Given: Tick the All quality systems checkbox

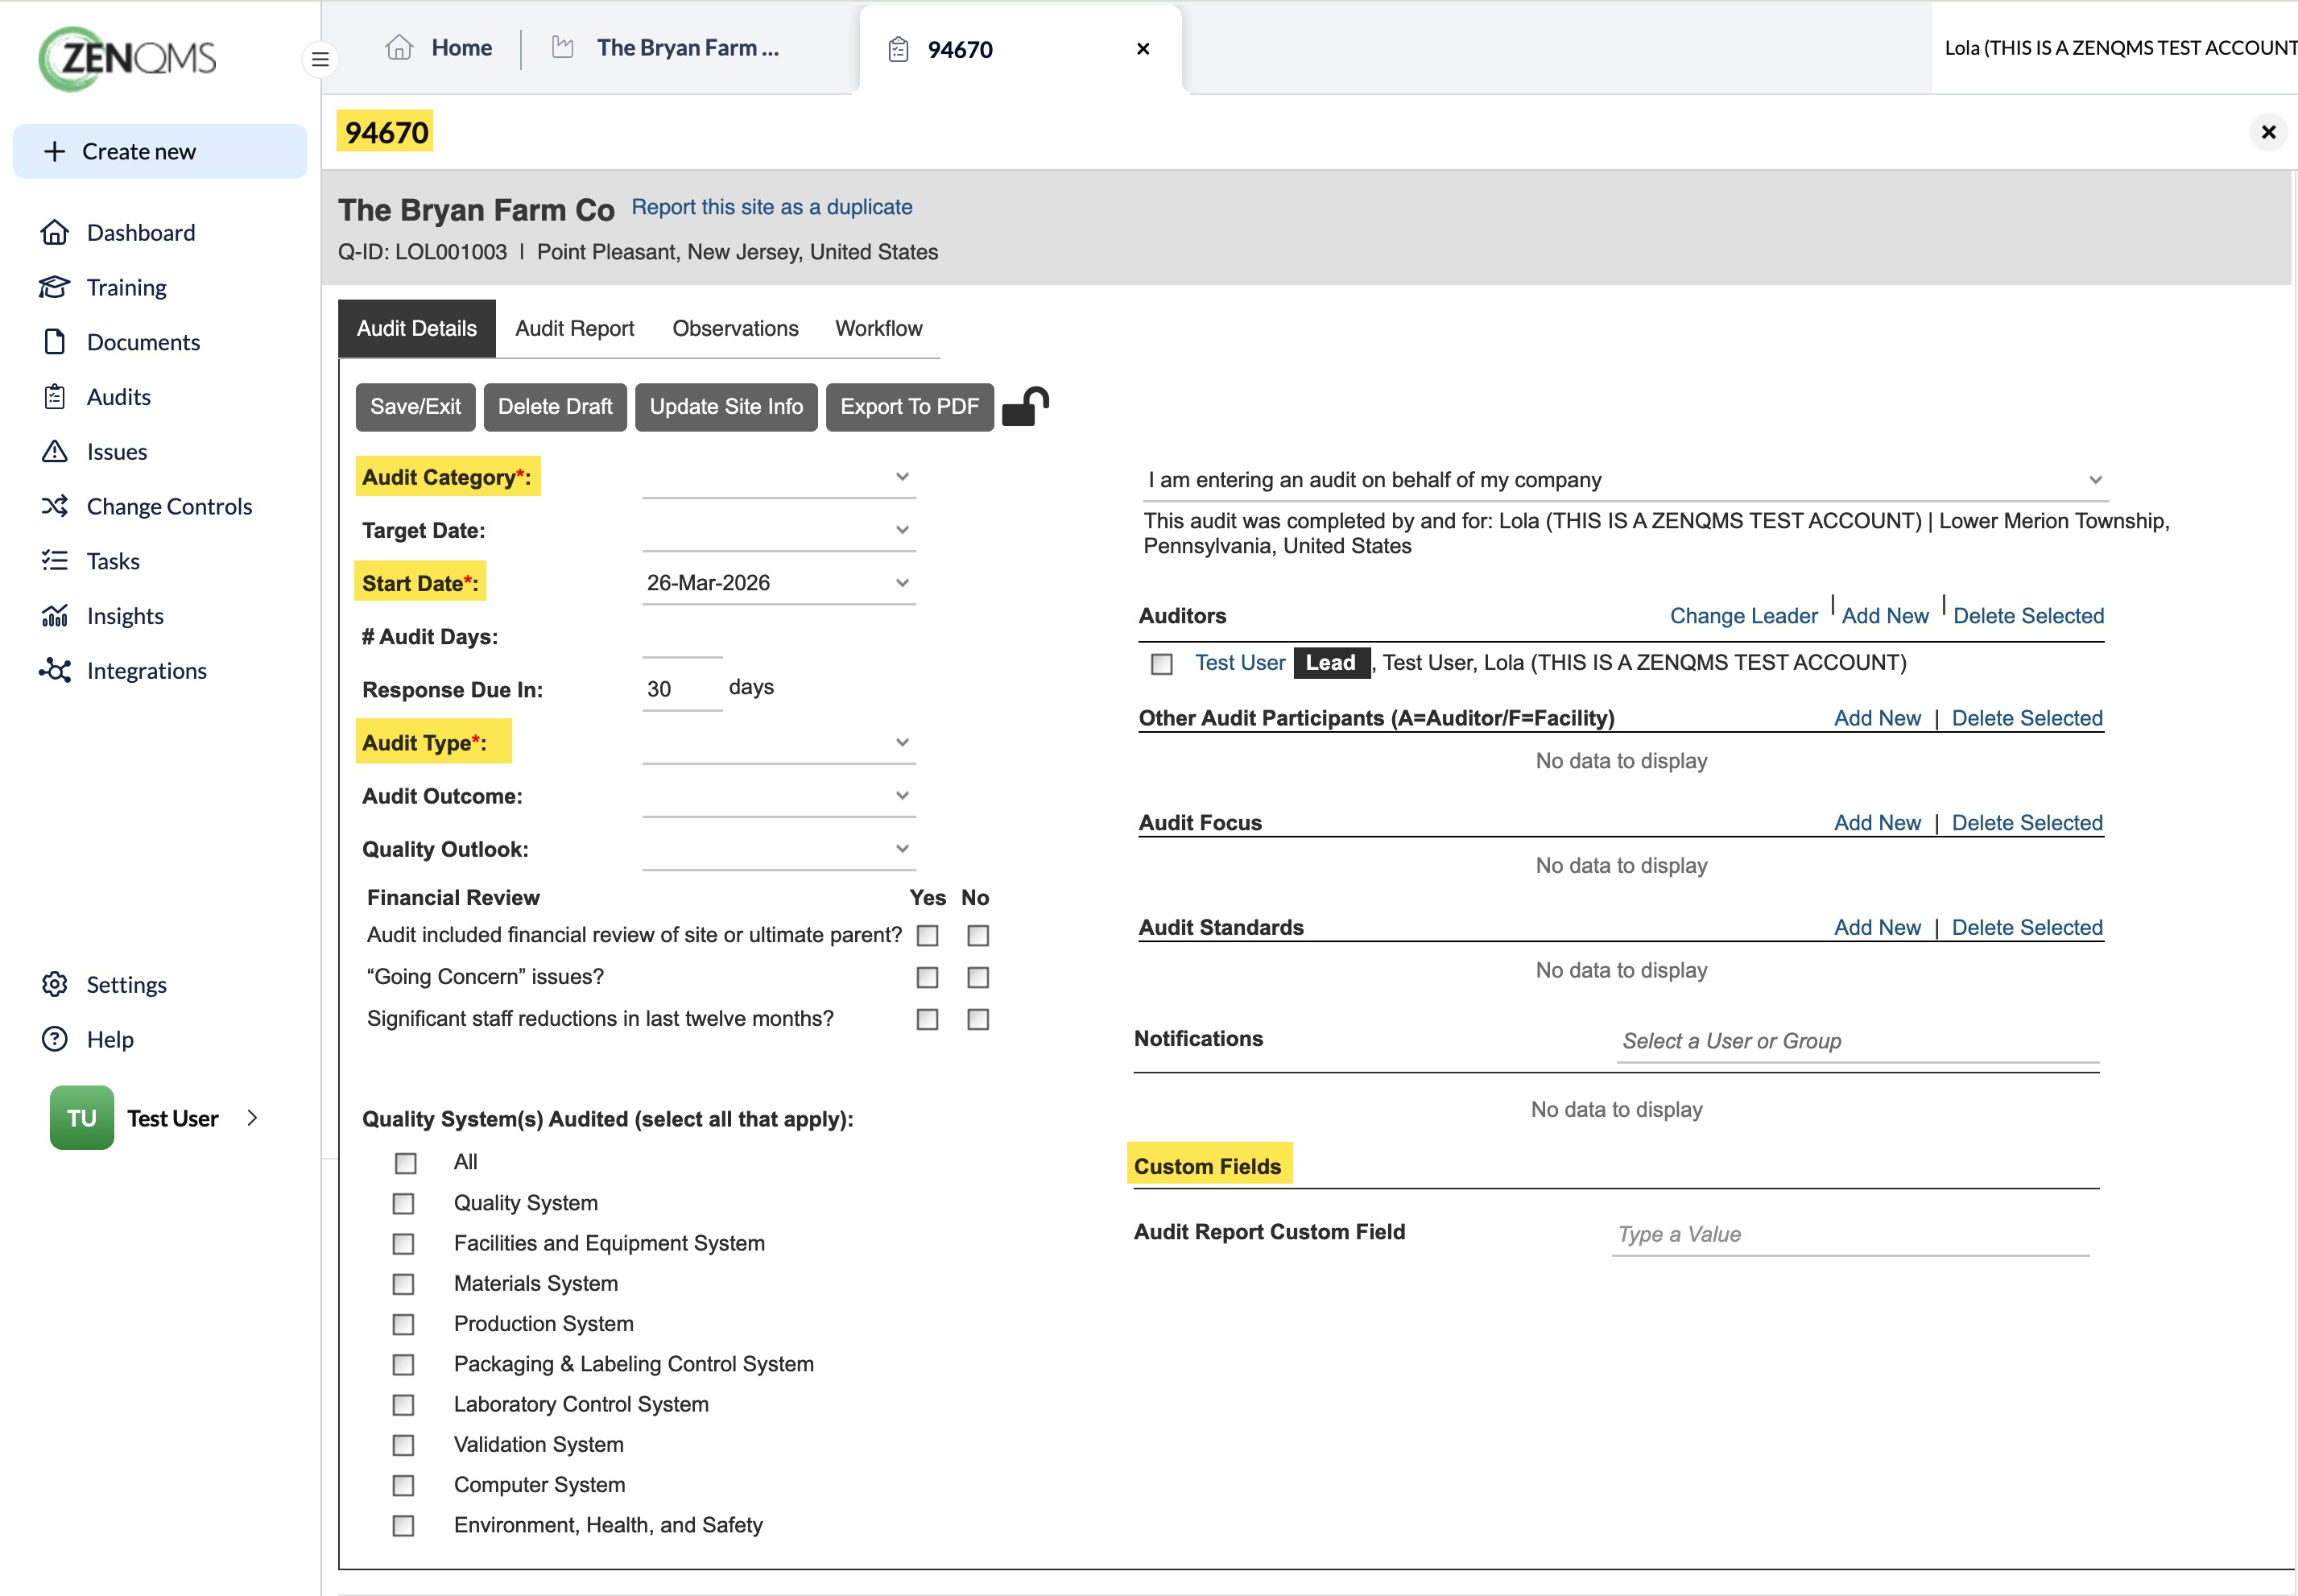Looking at the screenshot, I should (x=405, y=1163).
